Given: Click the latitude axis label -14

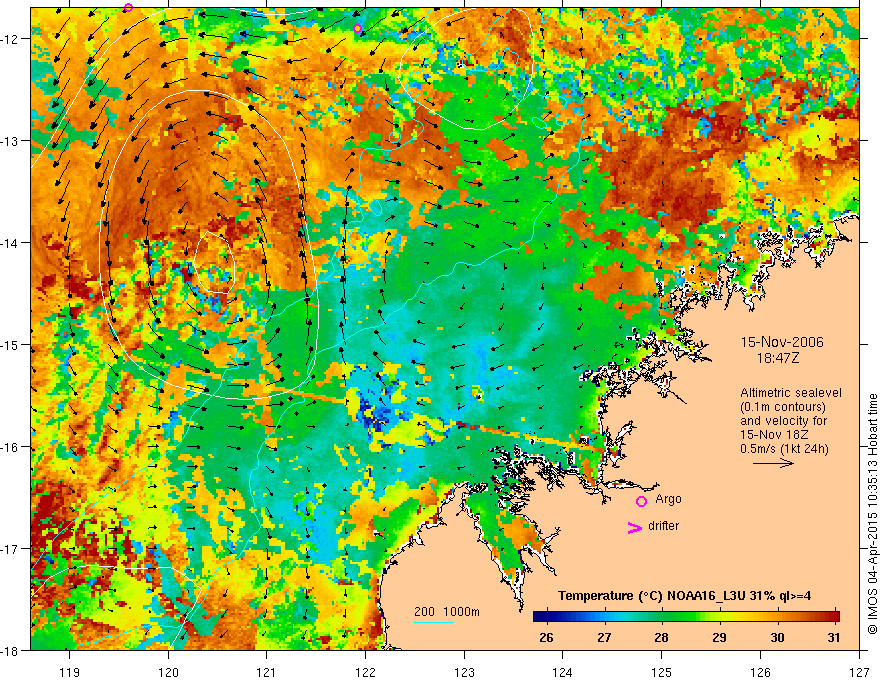Looking at the screenshot, I should (11, 243).
